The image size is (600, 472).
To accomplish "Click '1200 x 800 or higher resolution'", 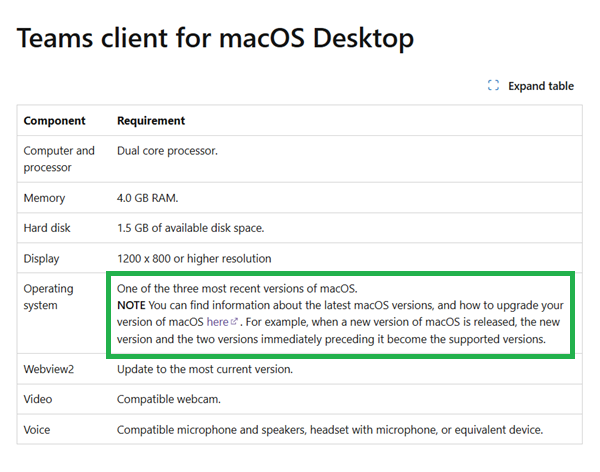I will (x=194, y=258).
